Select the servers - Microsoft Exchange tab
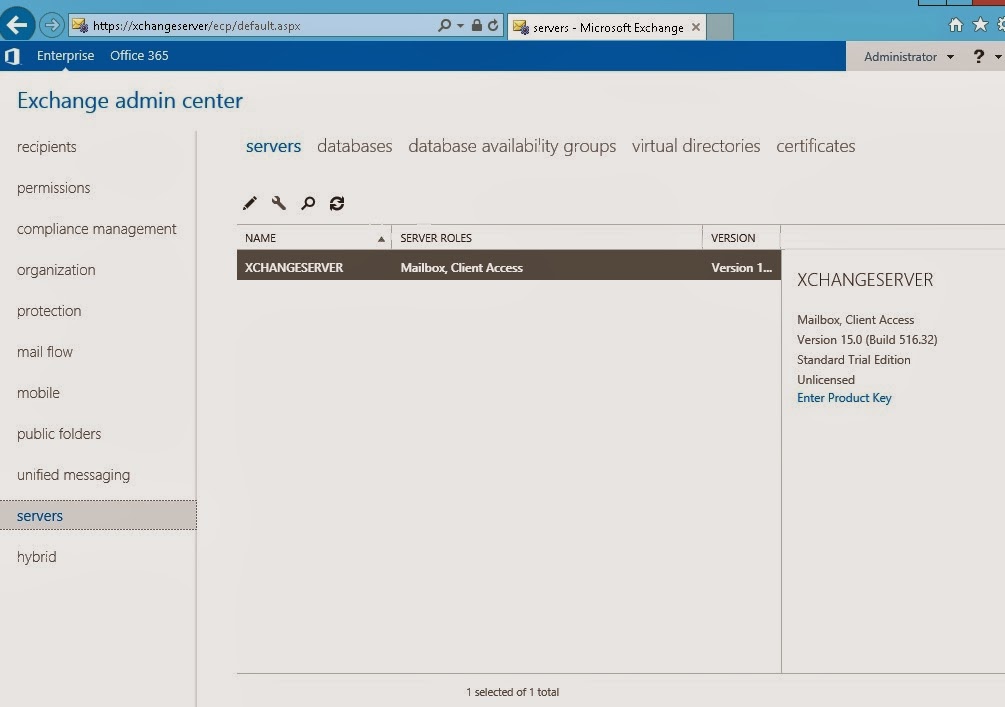 click(x=607, y=28)
